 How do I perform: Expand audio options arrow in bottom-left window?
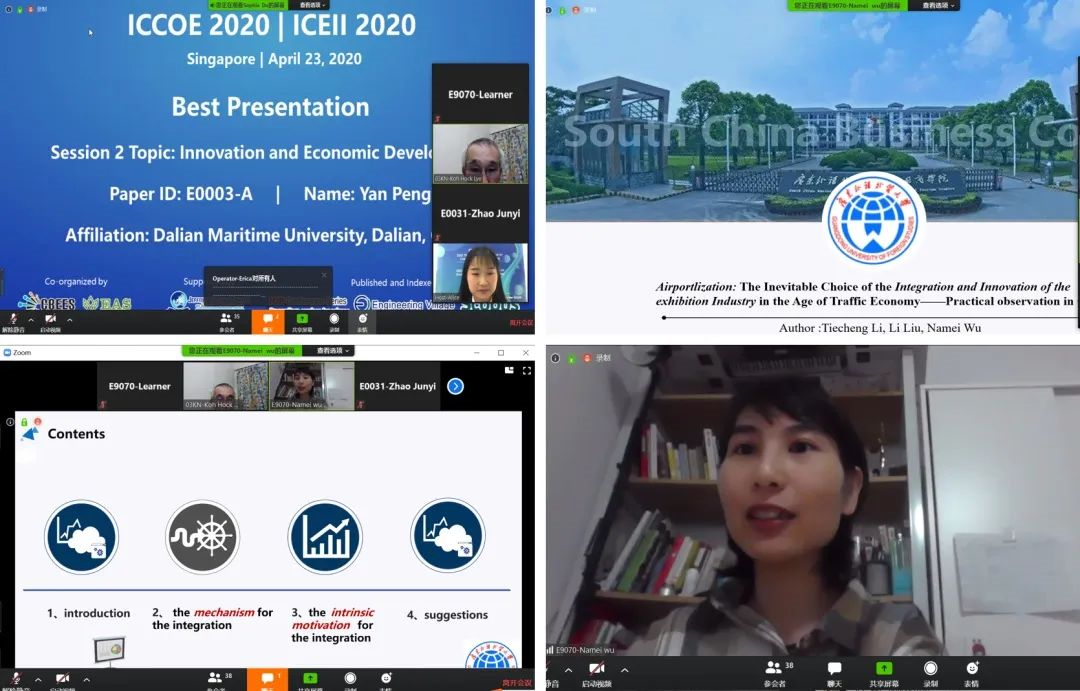(x=38, y=679)
